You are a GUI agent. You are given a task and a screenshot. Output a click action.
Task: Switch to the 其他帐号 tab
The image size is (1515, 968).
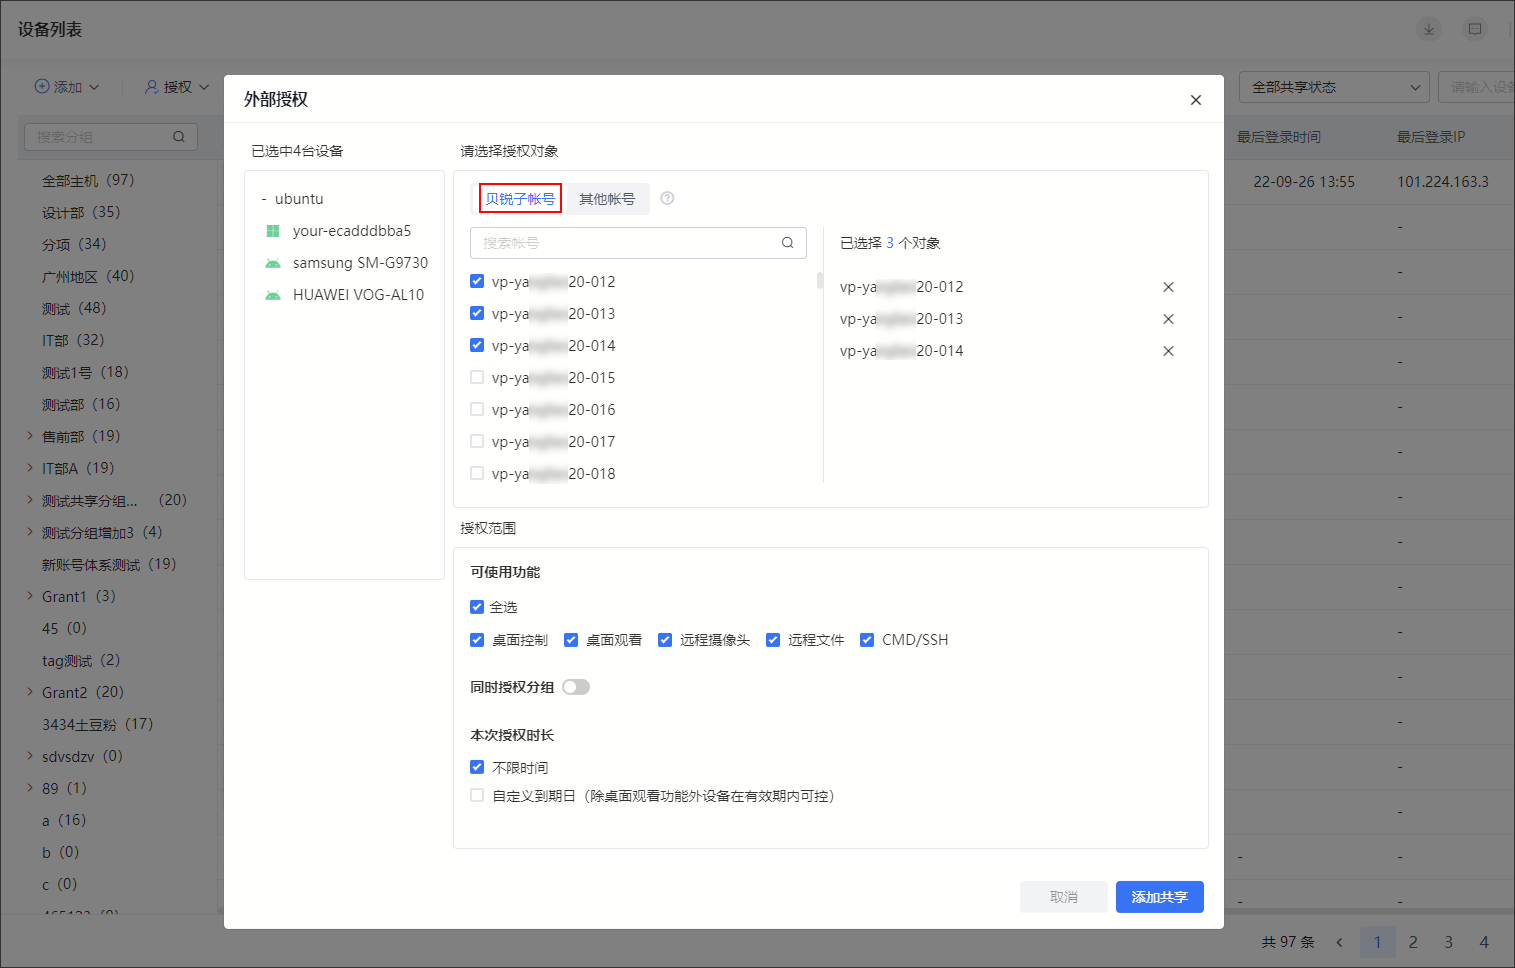[607, 199]
